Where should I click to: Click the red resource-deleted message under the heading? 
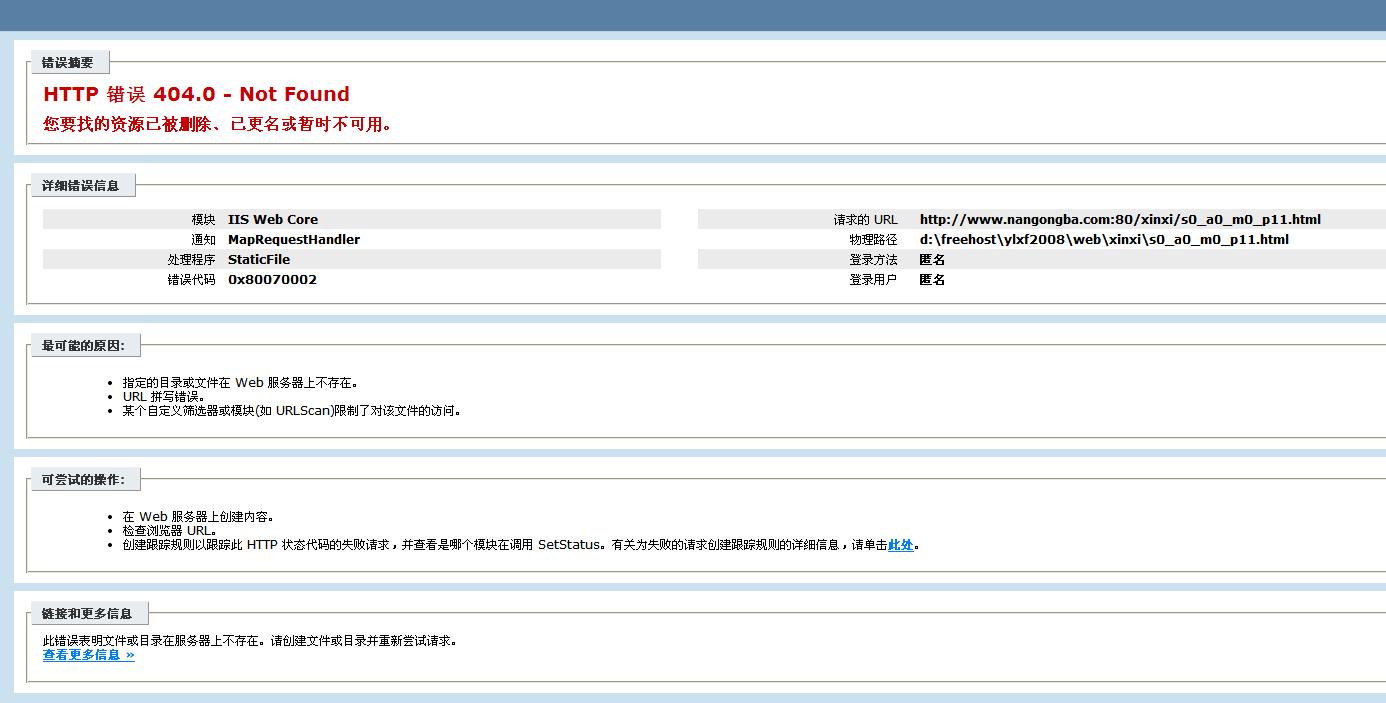[217, 125]
